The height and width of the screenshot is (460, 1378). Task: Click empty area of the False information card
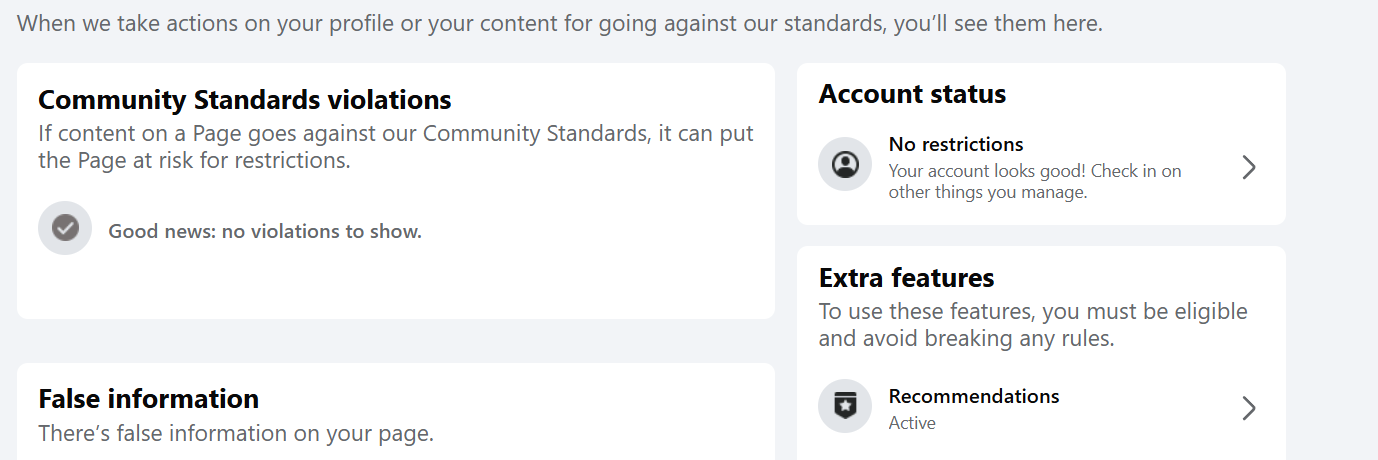pyautogui.click(x=600, y=400)
